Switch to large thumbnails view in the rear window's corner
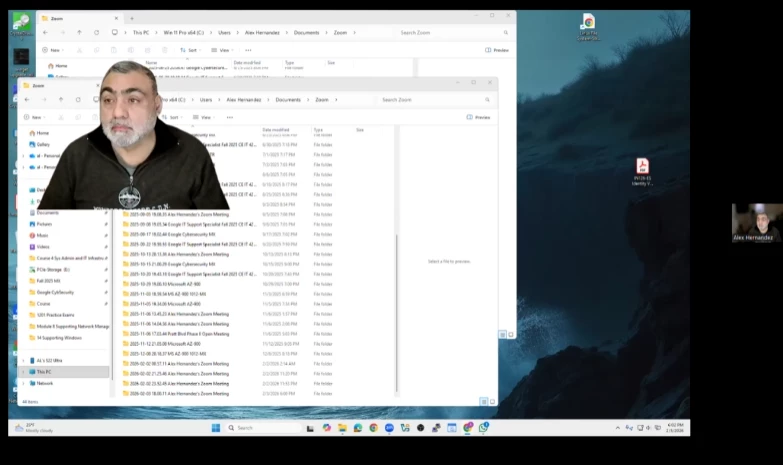Image resolution: width=783 pixels, height=465 pixels. pyautogui.click(x=511, y=335)
